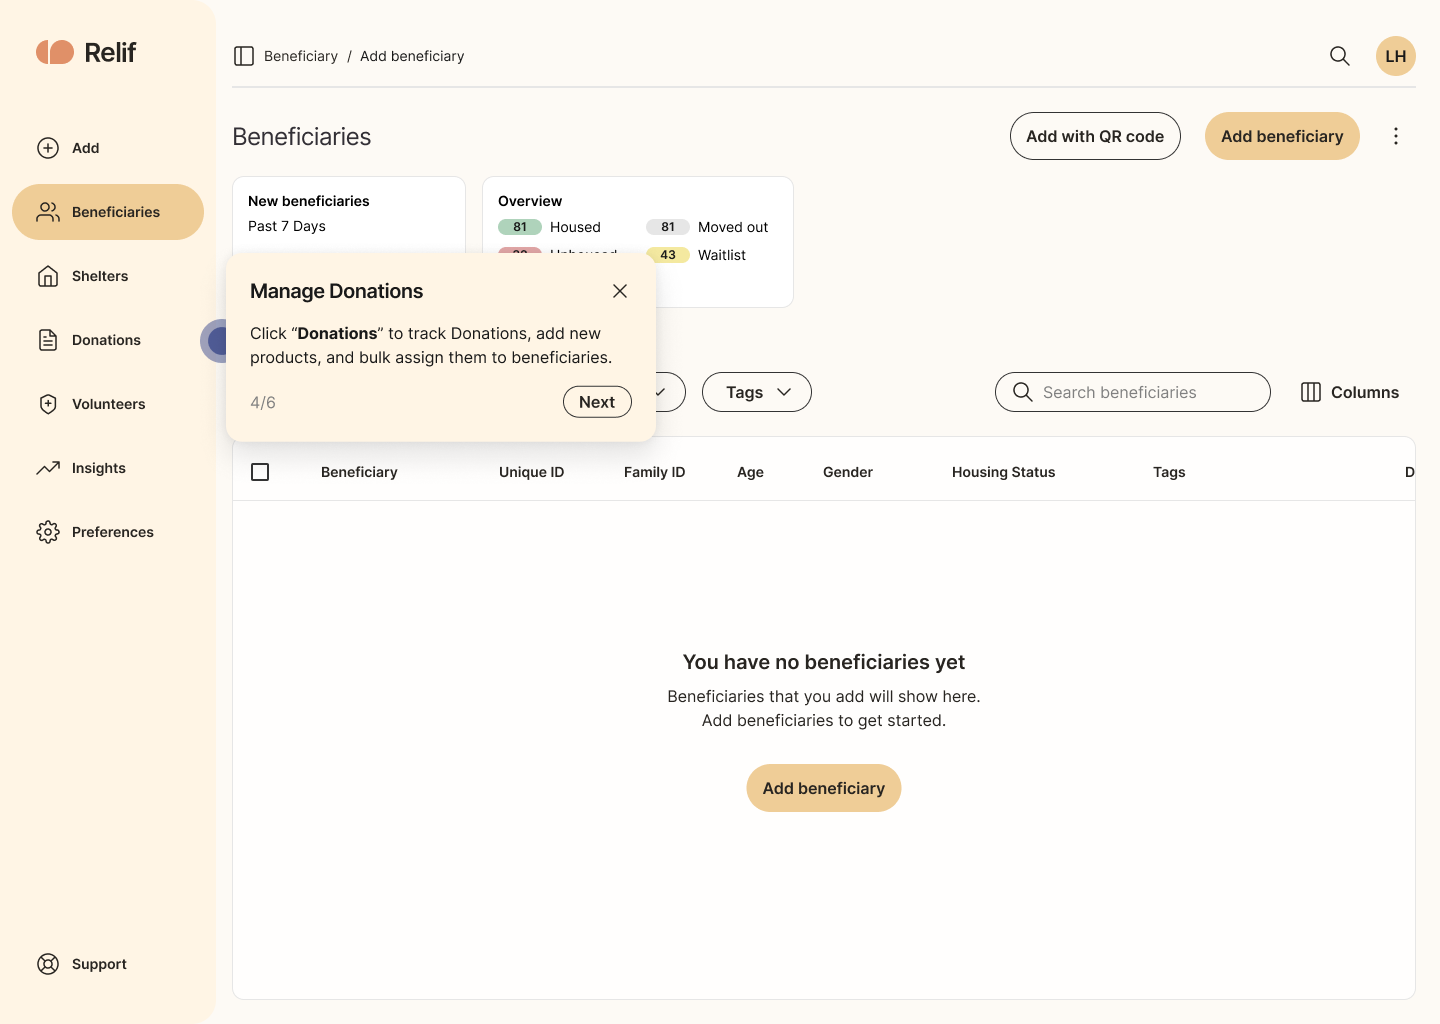The height and width of the screenshot is (1024, 1440).
Task: Open the LH user avatar
Action: 1396,56
